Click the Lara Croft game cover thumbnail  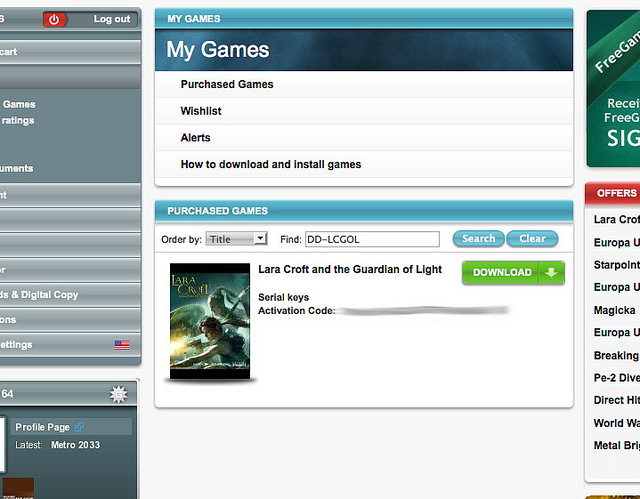tap(210, 322)
